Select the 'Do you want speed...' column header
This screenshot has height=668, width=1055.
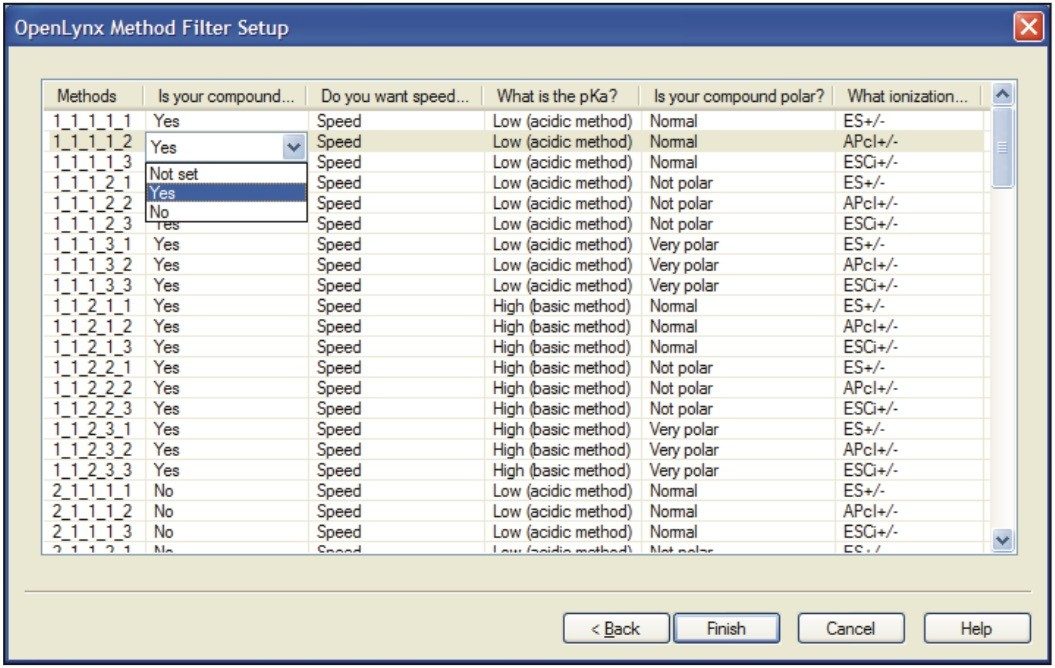click(395, 96)
